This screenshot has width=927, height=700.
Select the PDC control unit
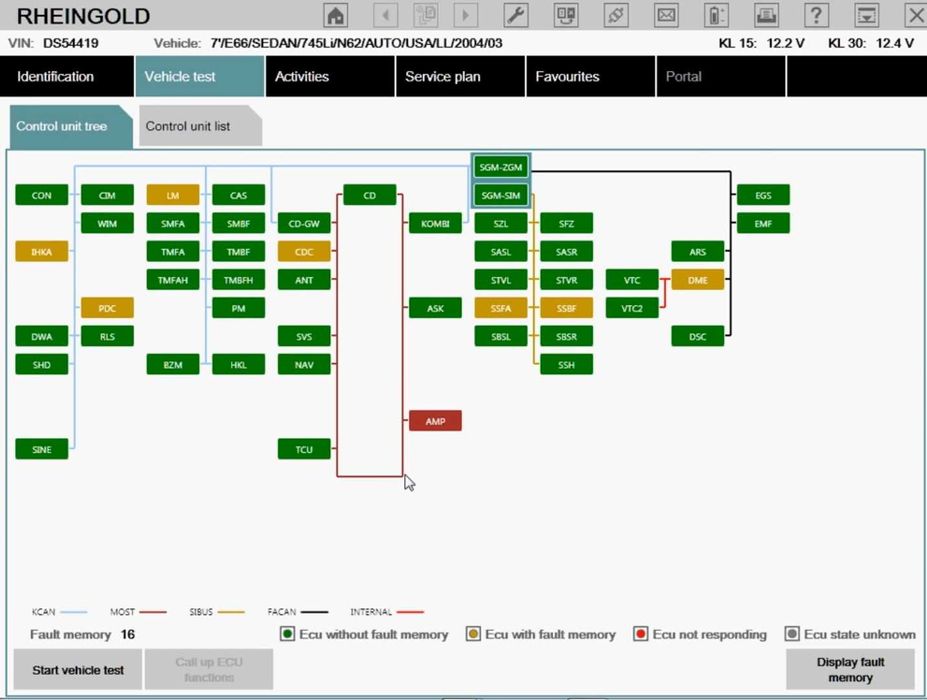point(107,308)
